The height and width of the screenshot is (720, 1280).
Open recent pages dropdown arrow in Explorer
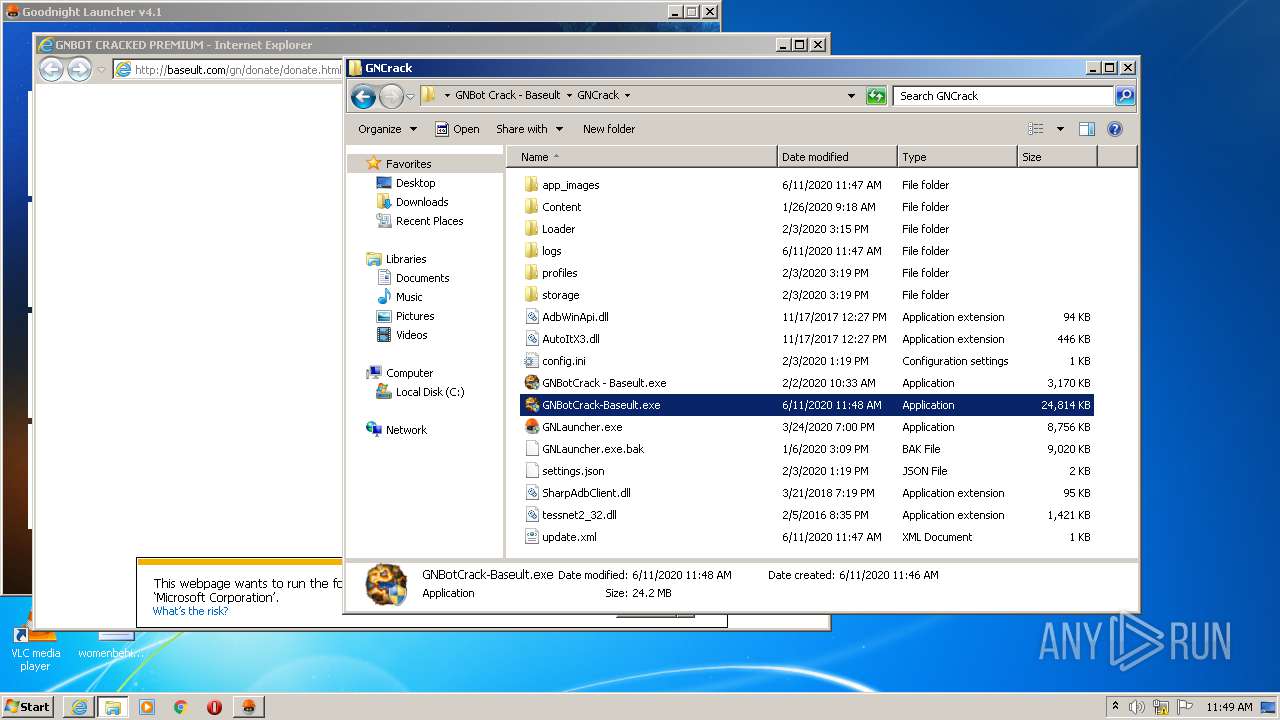pyautogui.click(x=410, y=97)
